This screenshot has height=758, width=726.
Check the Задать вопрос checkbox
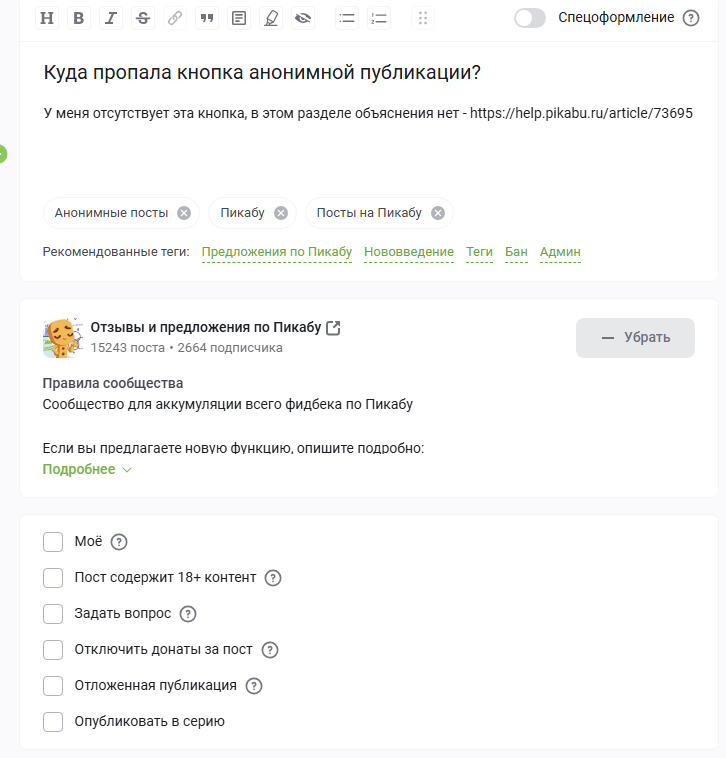tap(53, 614)
